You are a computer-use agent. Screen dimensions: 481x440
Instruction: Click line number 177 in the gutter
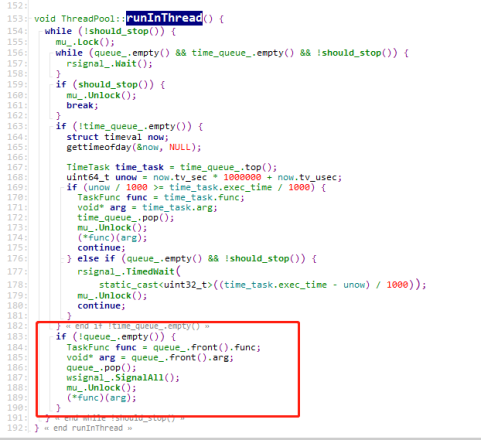point(16,272)
